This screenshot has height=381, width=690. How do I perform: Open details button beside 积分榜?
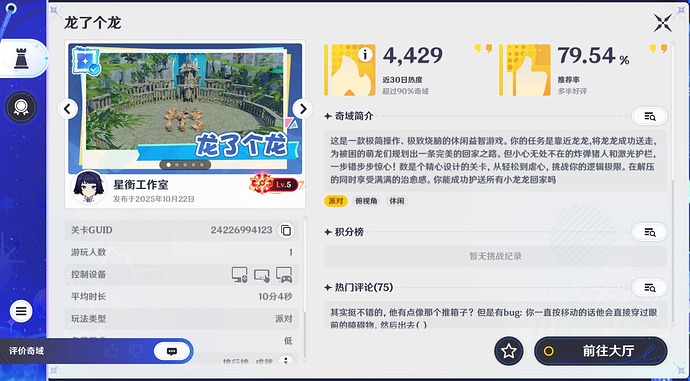[x=650, y=232]
